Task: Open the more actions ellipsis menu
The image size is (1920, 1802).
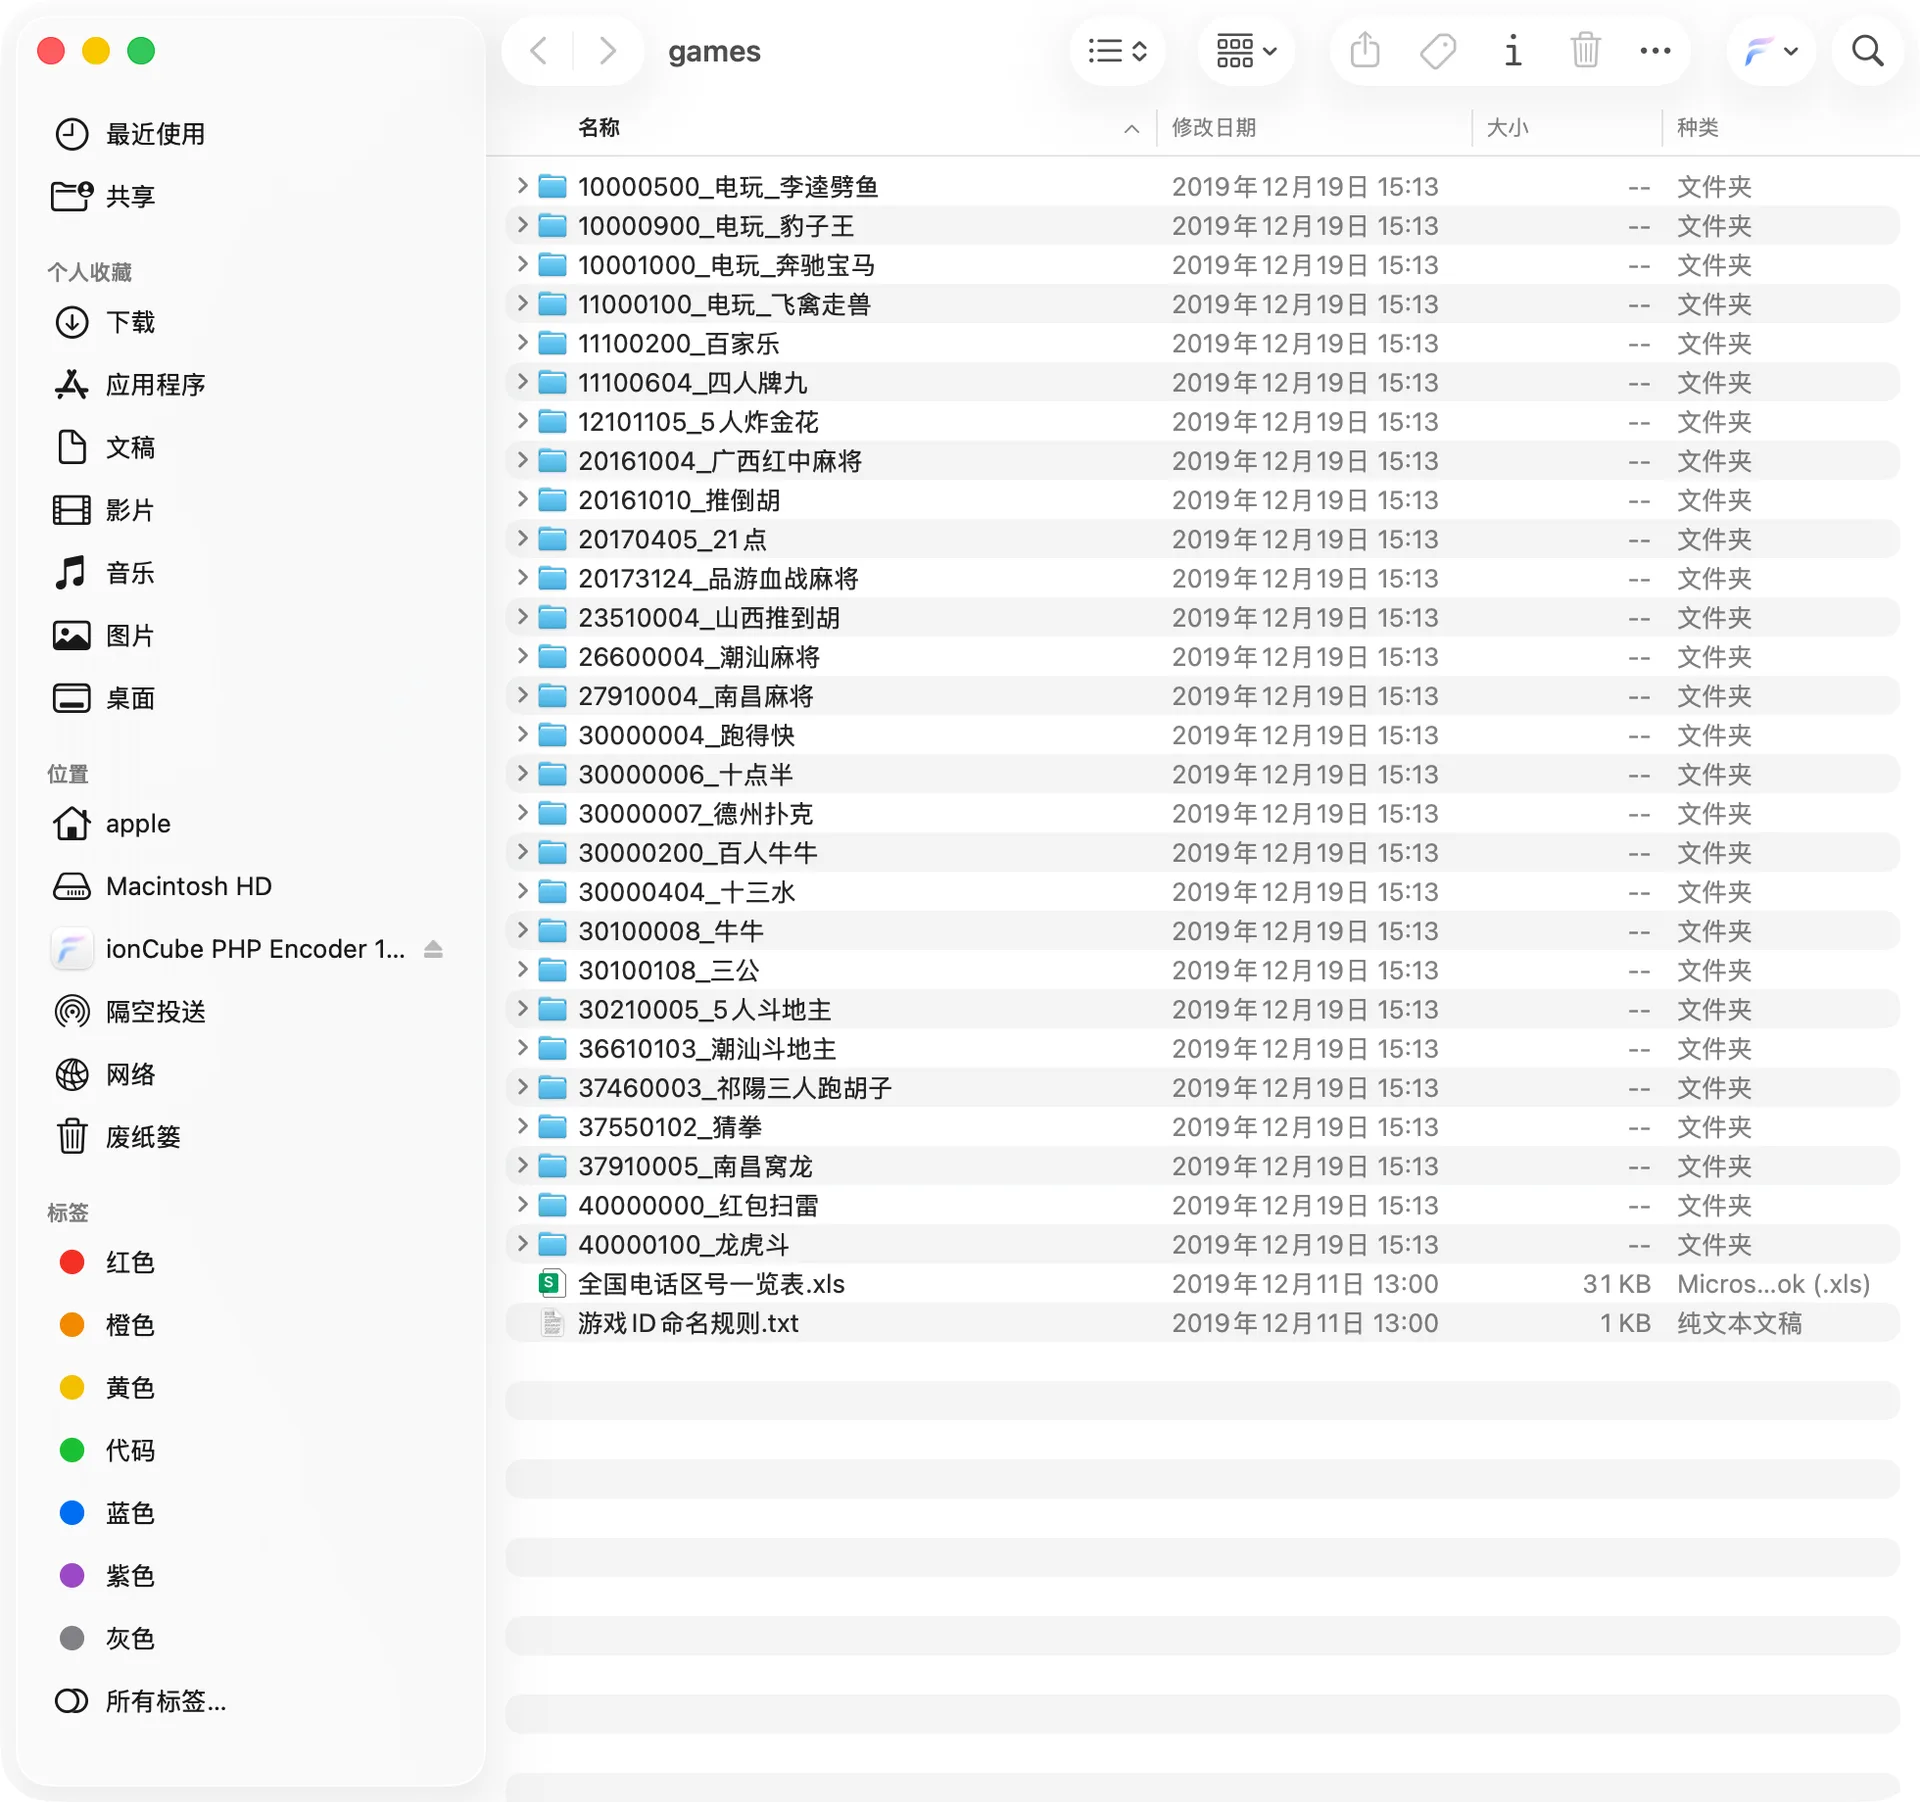Action: pyautogui.click(x=1655, y=50)
